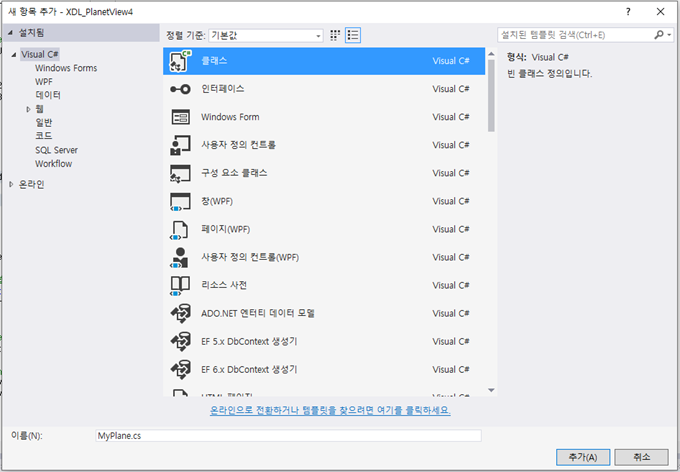Choose EF 6.x DbContext 생성기 icon
This screenshot has width=680, height=472.
tap(180, 370)
